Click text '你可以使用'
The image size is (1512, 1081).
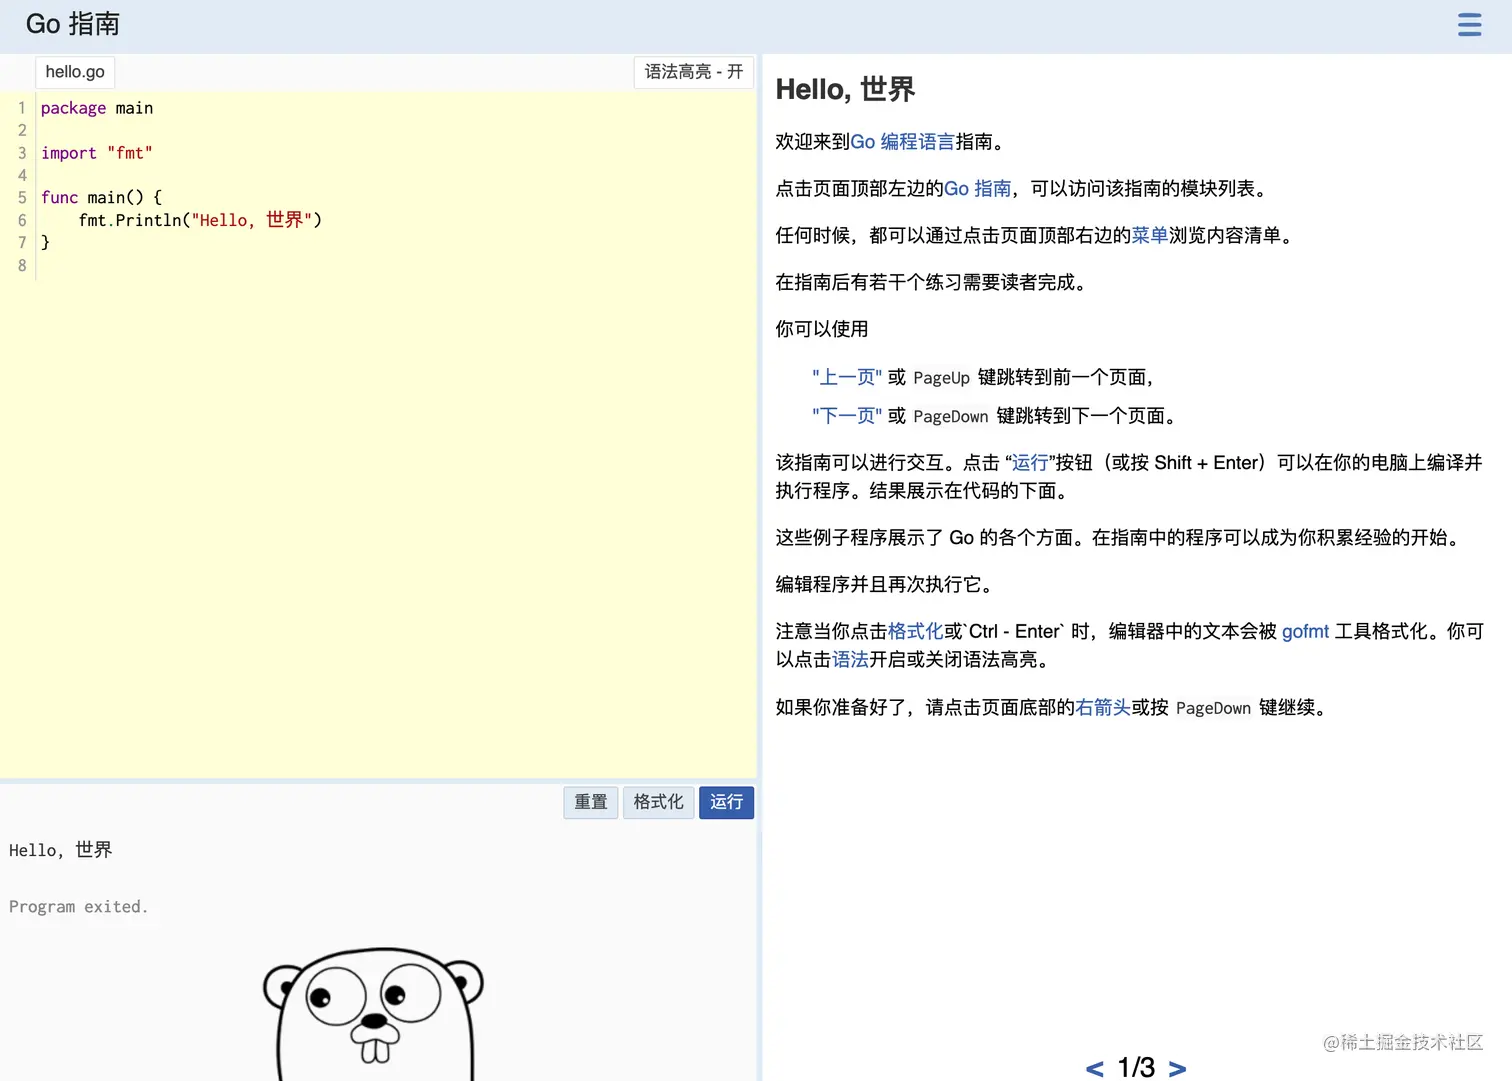pyautogui.click(x=822, y=330)
